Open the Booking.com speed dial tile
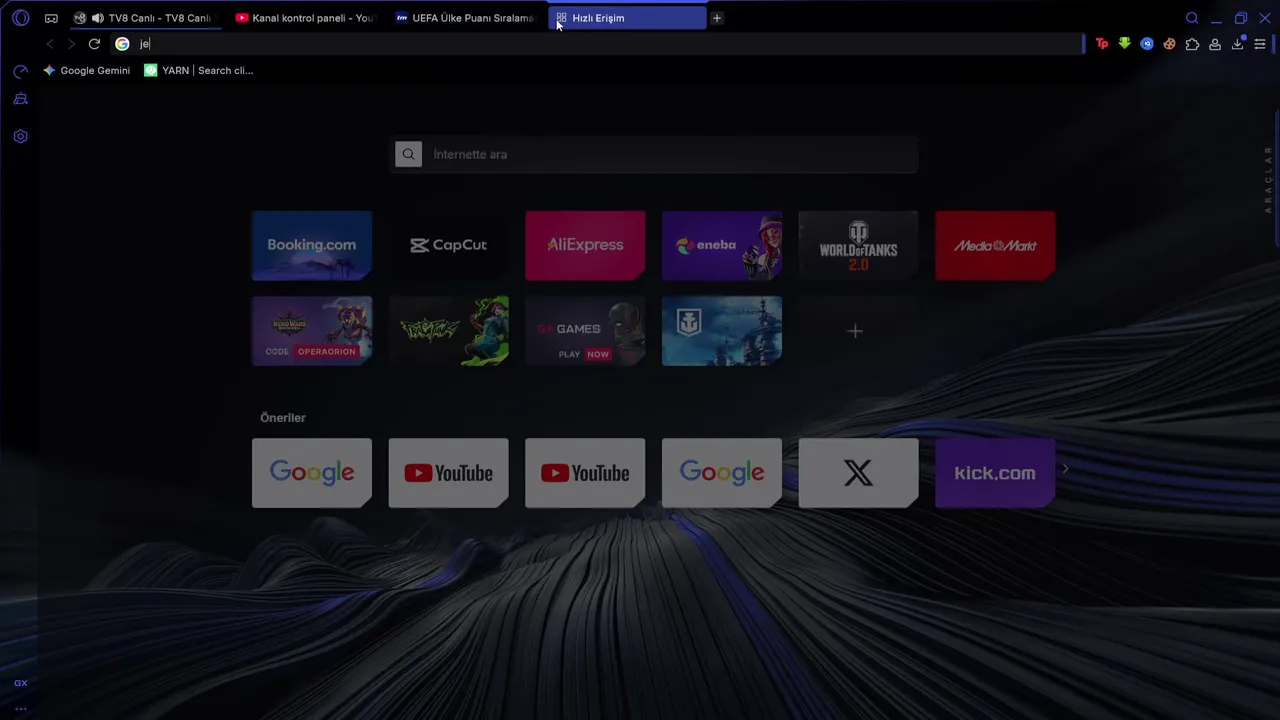Viewport: 1280px width, 720px height. (312, 245)
